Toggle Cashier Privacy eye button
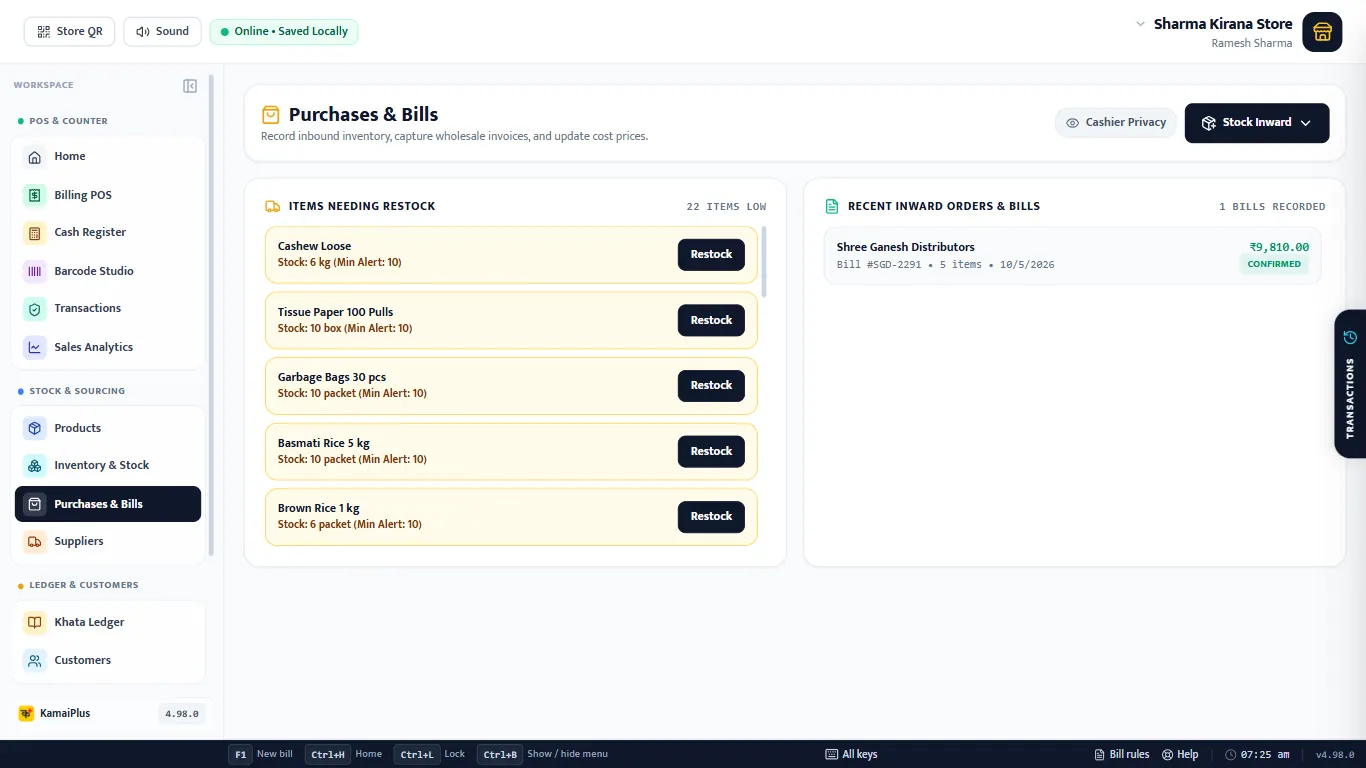Screen dimensions: 1366x768 pos(1116,122)
